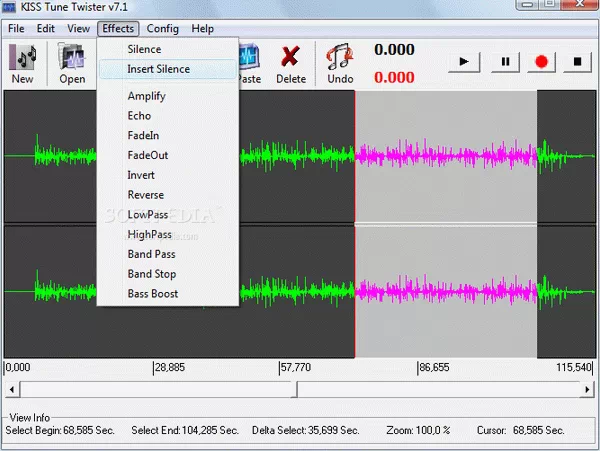Click the partially hidden Paste toolbar icon
The width and height of the screenshot is (600, 451).
[x=249, y=57]
